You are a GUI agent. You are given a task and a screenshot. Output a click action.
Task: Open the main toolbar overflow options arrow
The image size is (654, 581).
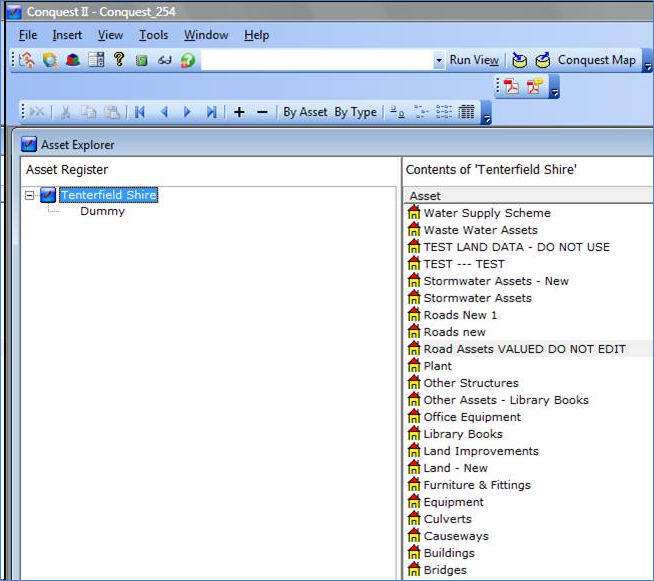(648, 61)
